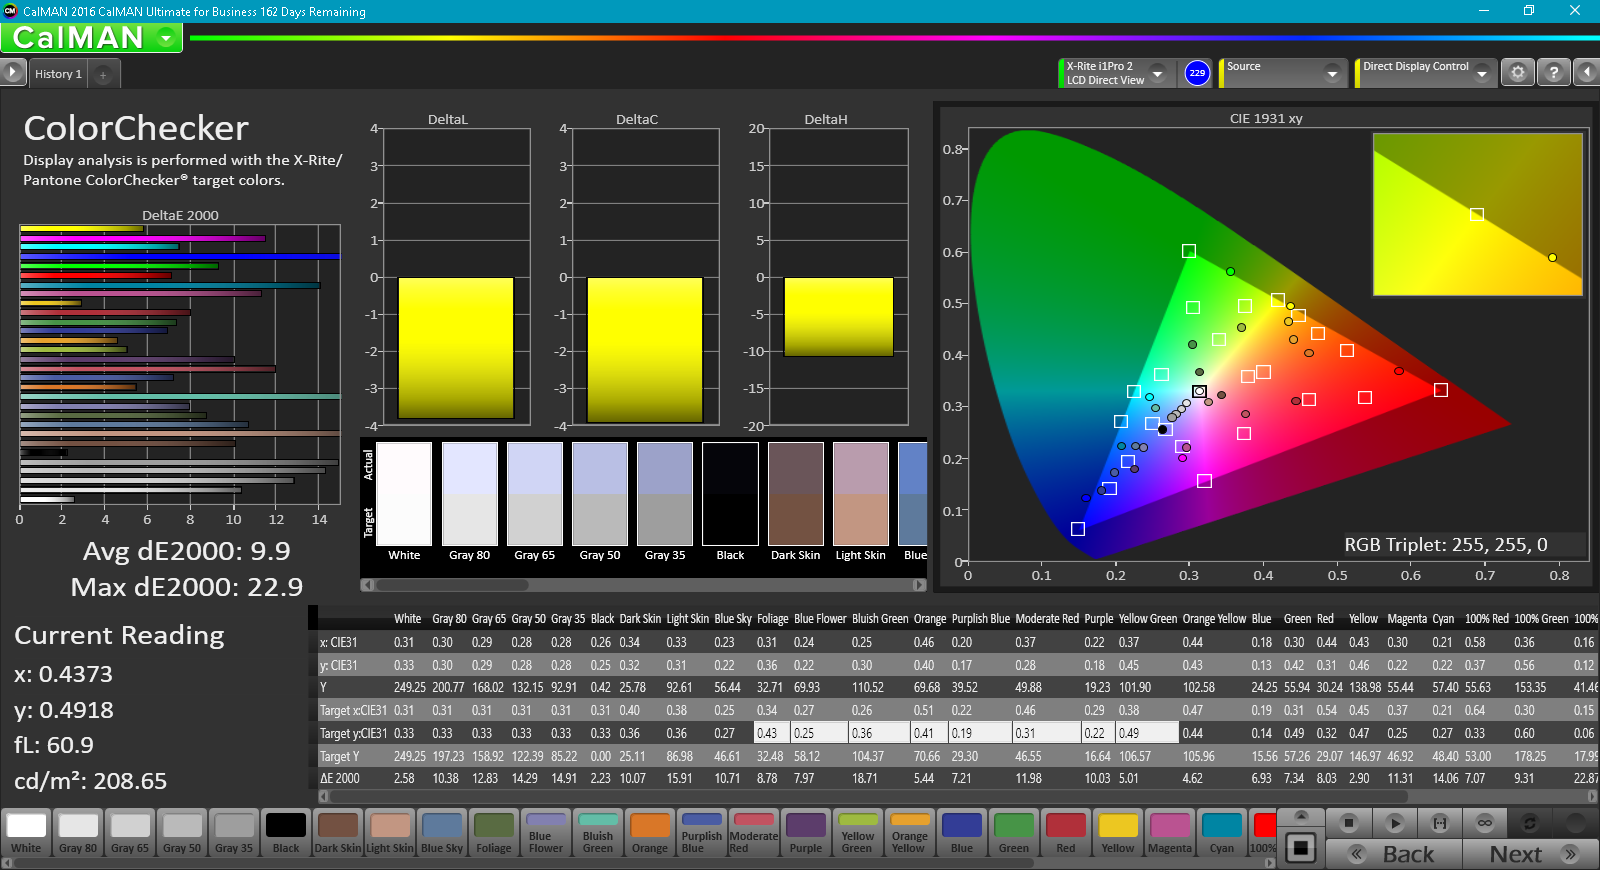Choose the Gray 50 patch button

click(182, 833)
